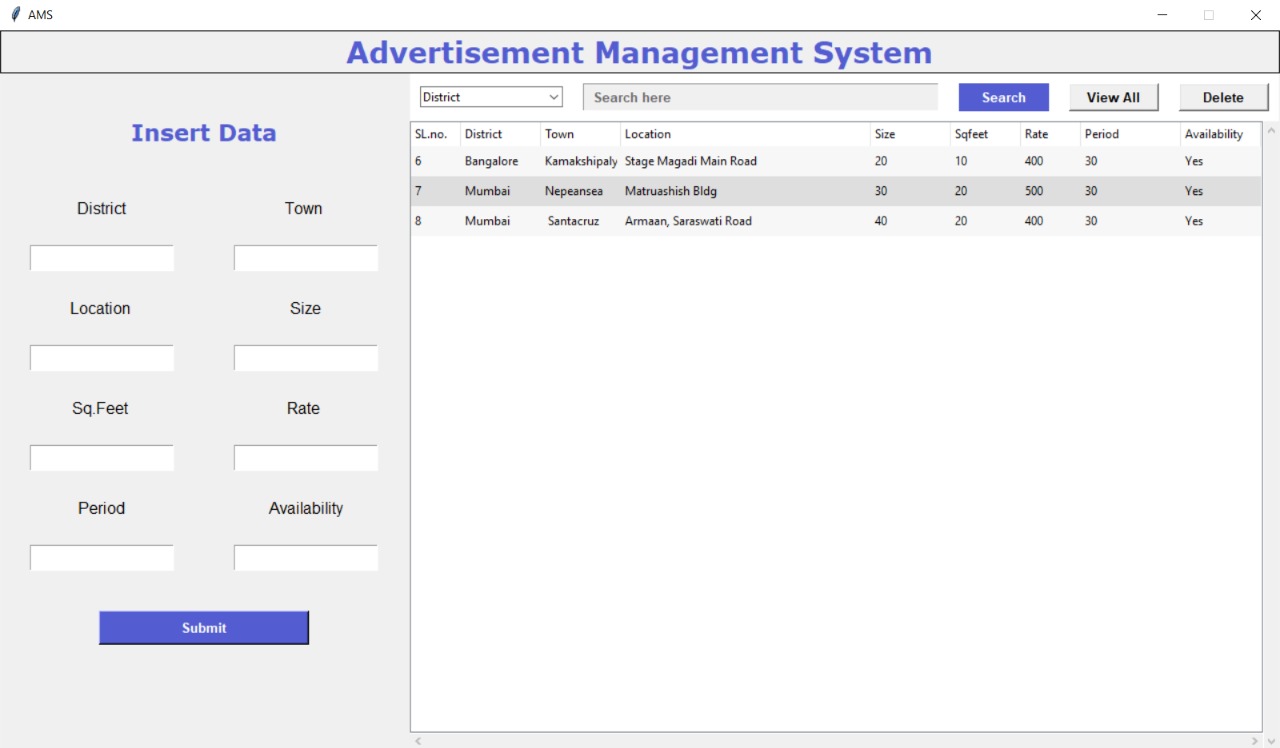Click the Location entry box
This screenshot has height=748, width=1280.
click(x=102, y=358)
